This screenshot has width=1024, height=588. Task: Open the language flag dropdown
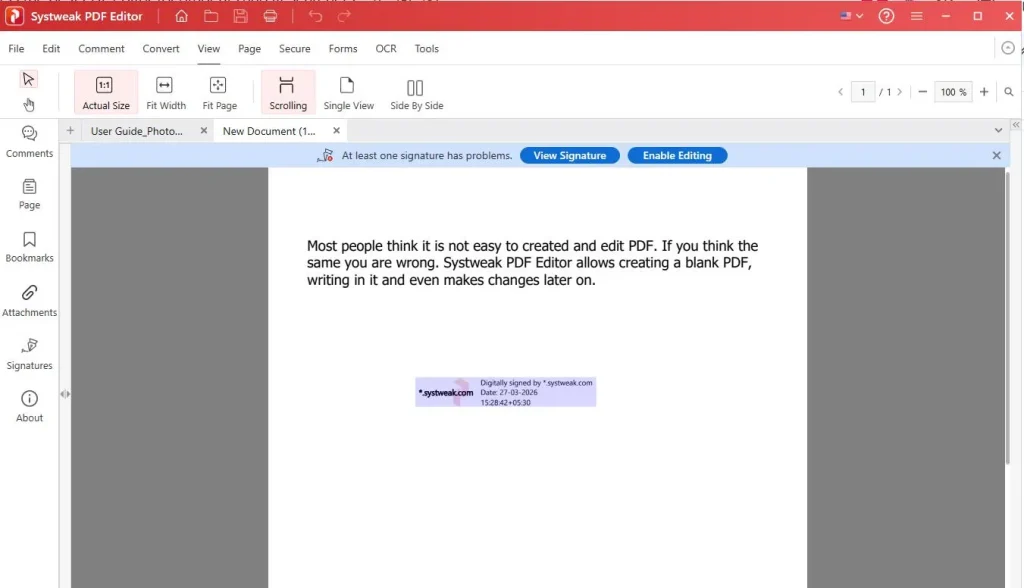852,16
